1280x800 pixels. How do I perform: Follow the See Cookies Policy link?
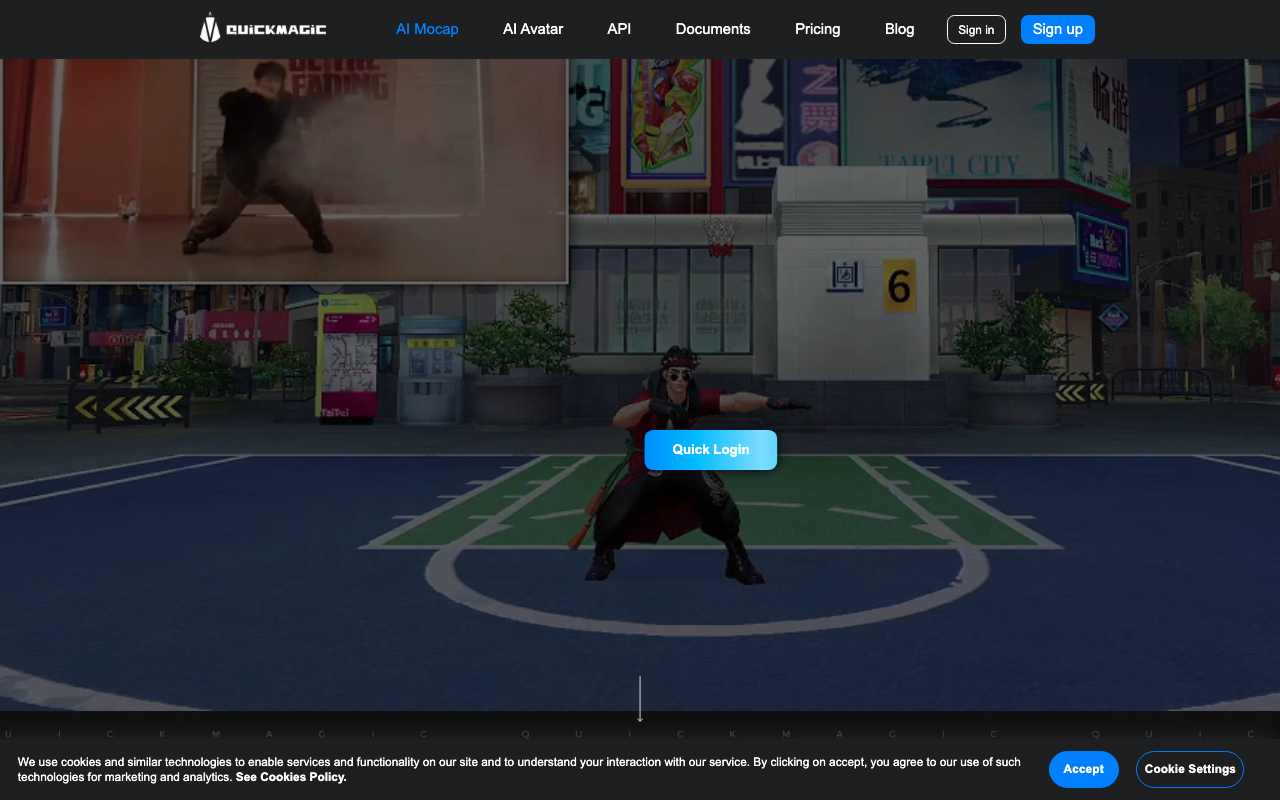291,777
